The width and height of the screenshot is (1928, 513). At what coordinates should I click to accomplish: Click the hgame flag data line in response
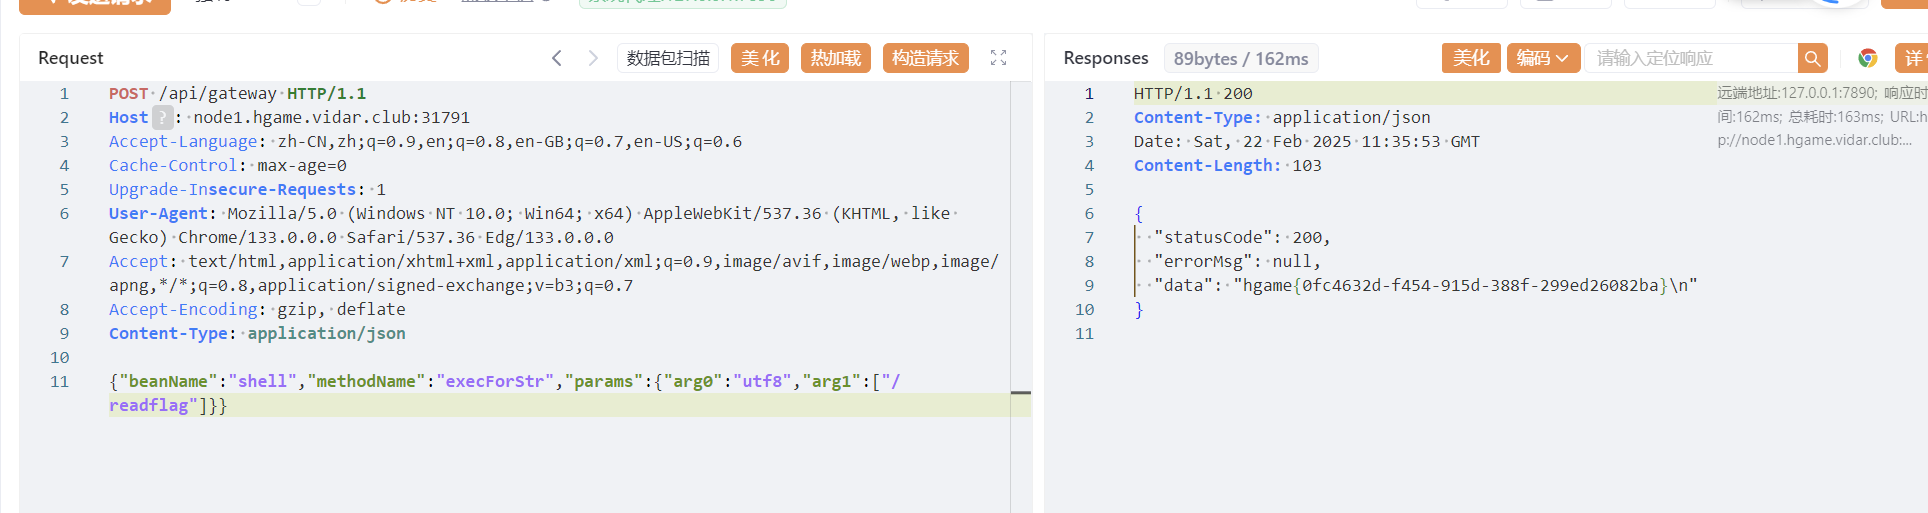[1424, 286]
